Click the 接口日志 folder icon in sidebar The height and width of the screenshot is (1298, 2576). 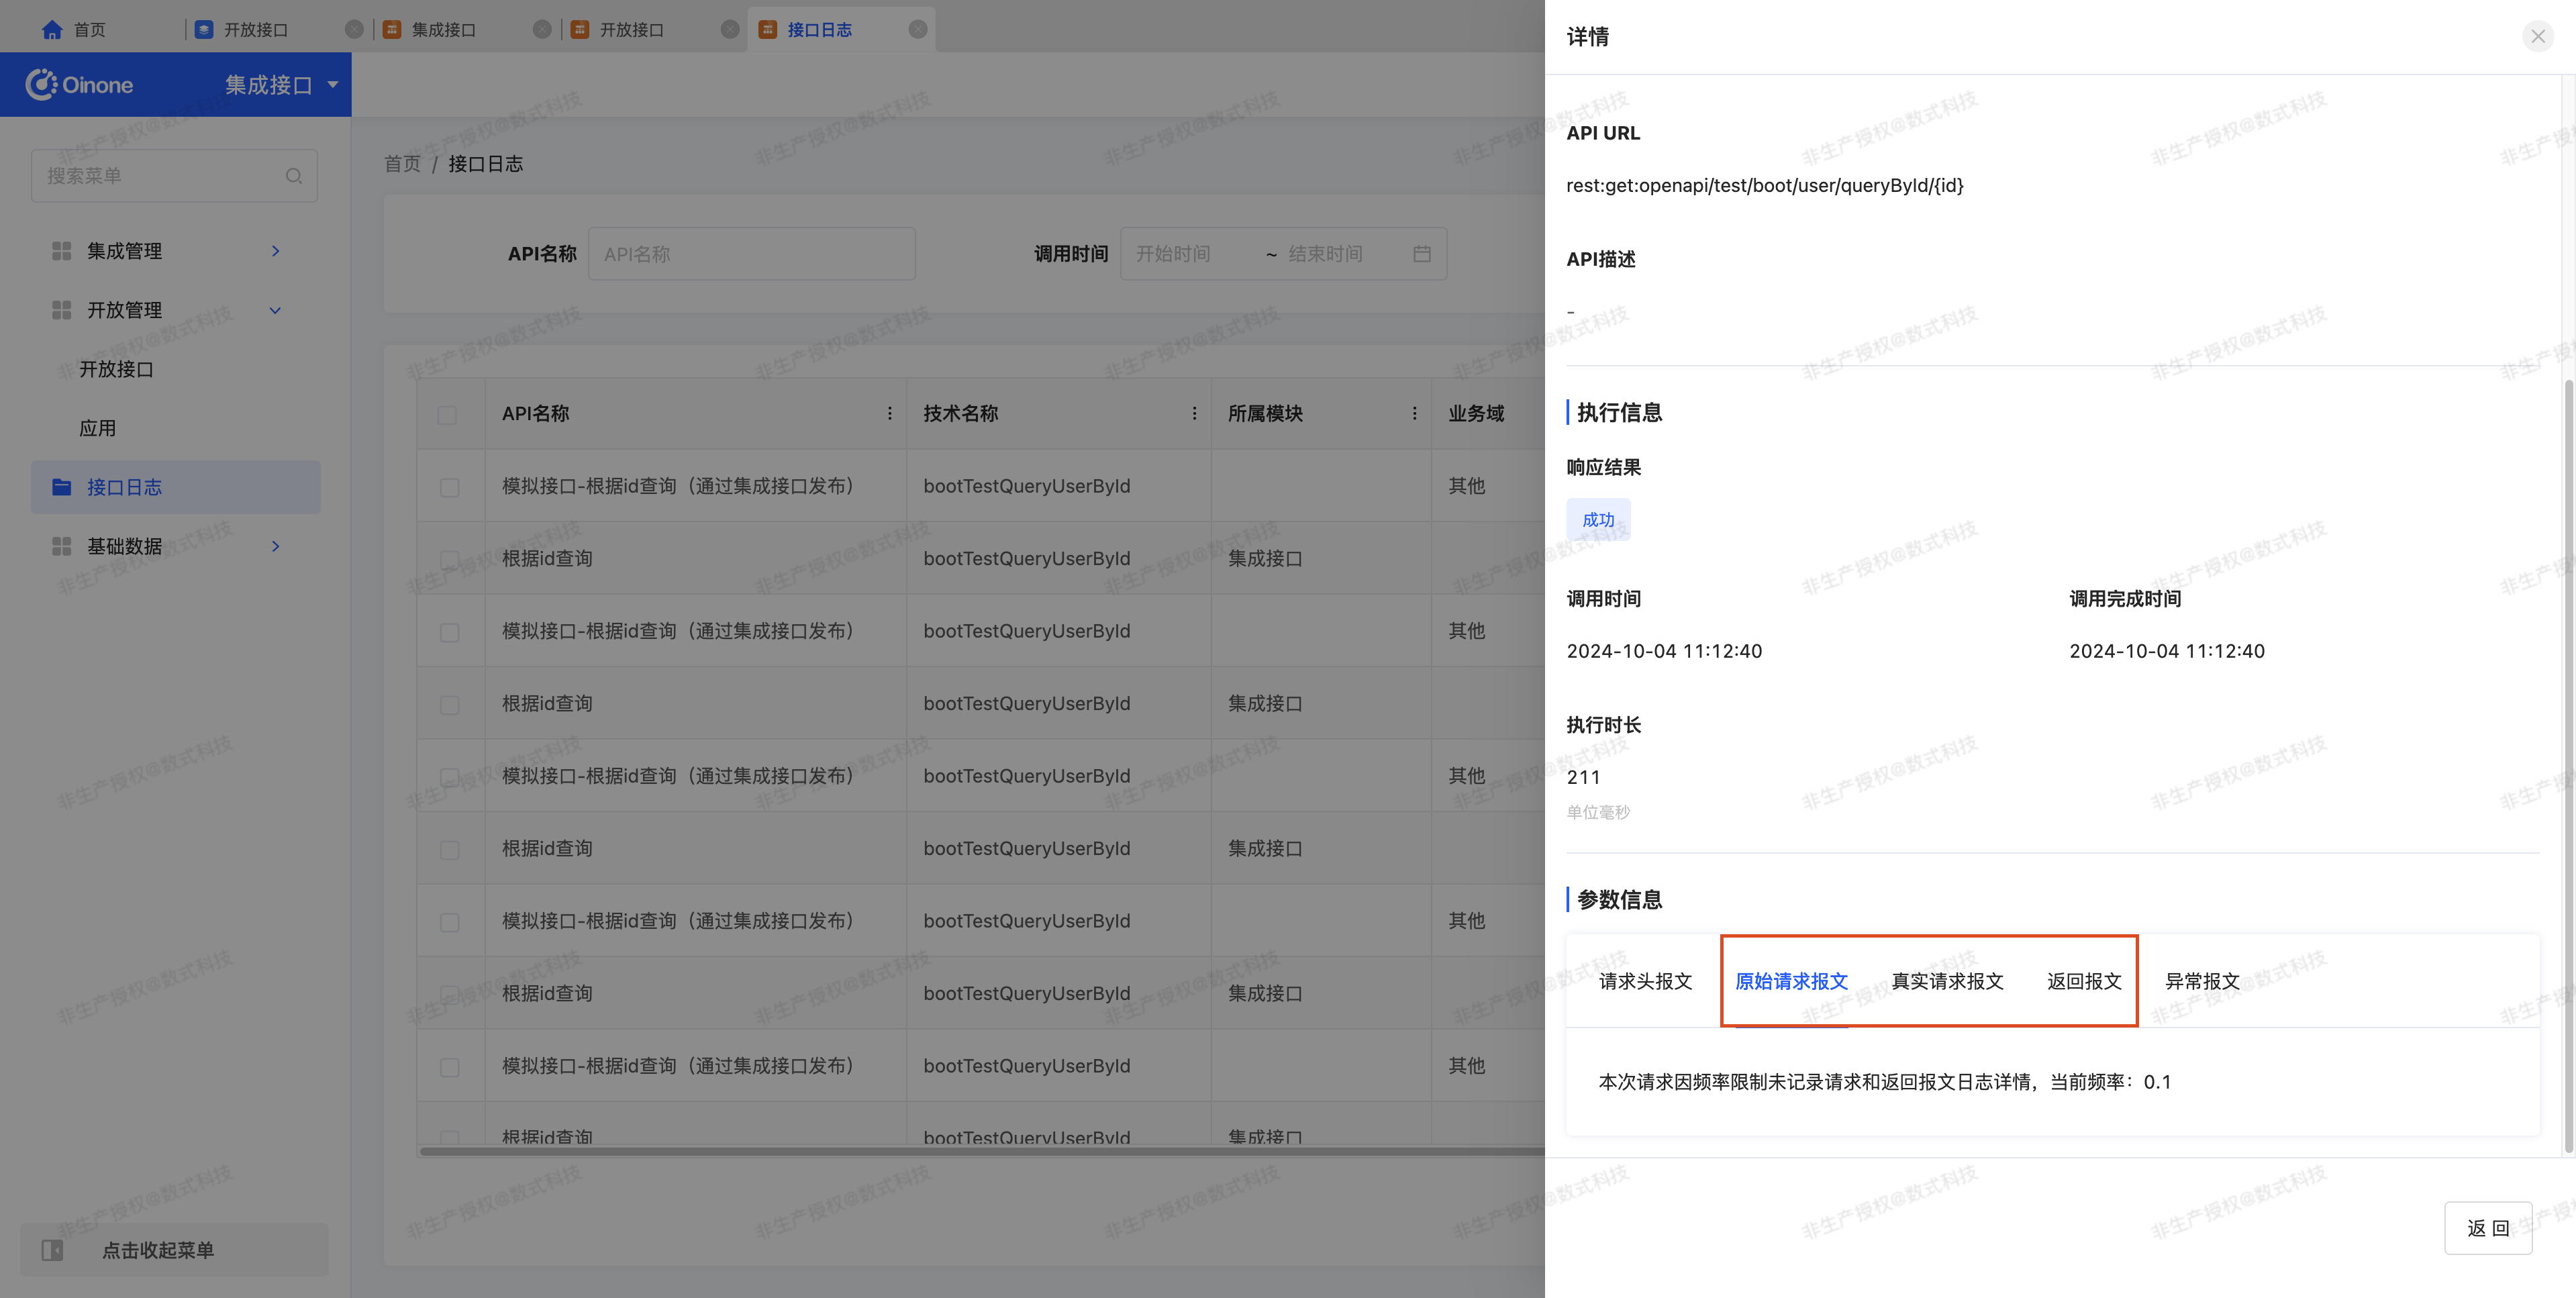pyautogui.click(x=61, y=487)
